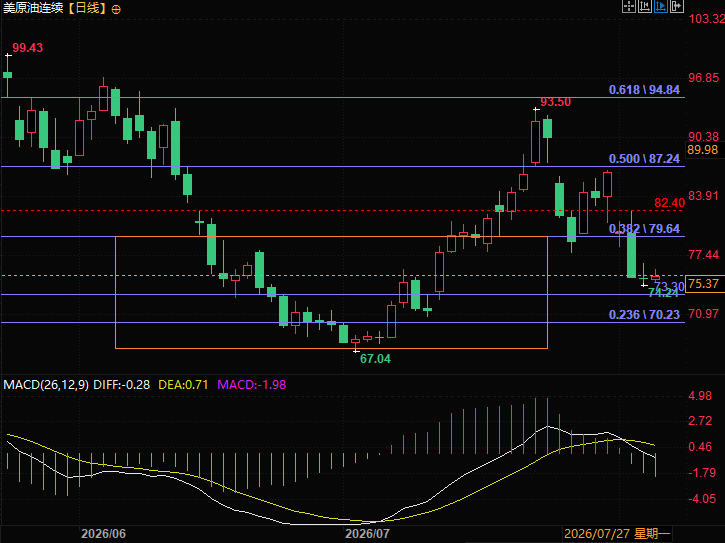Click the 90.38 price axis value
This screenshot has height=543, width=725.
click(x=704, y=137)
